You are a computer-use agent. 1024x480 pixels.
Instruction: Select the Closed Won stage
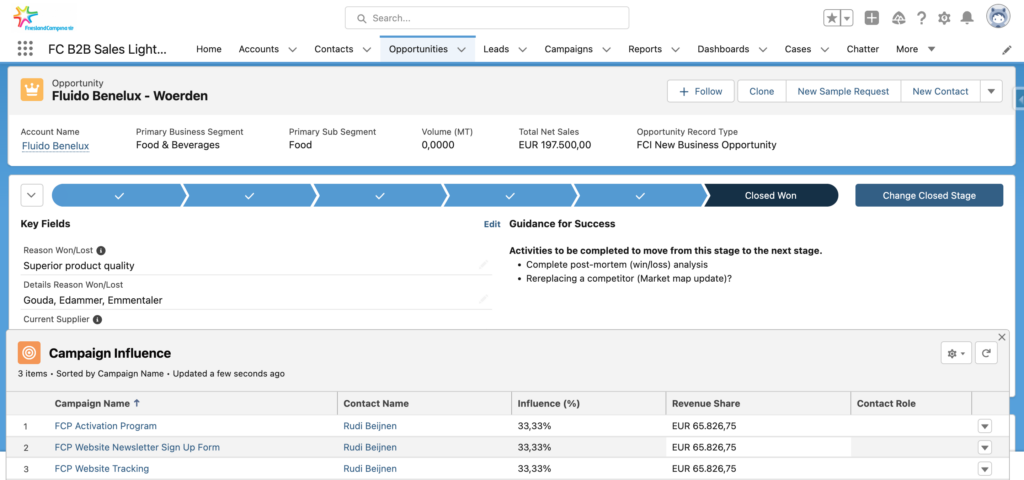click(771, 195)
